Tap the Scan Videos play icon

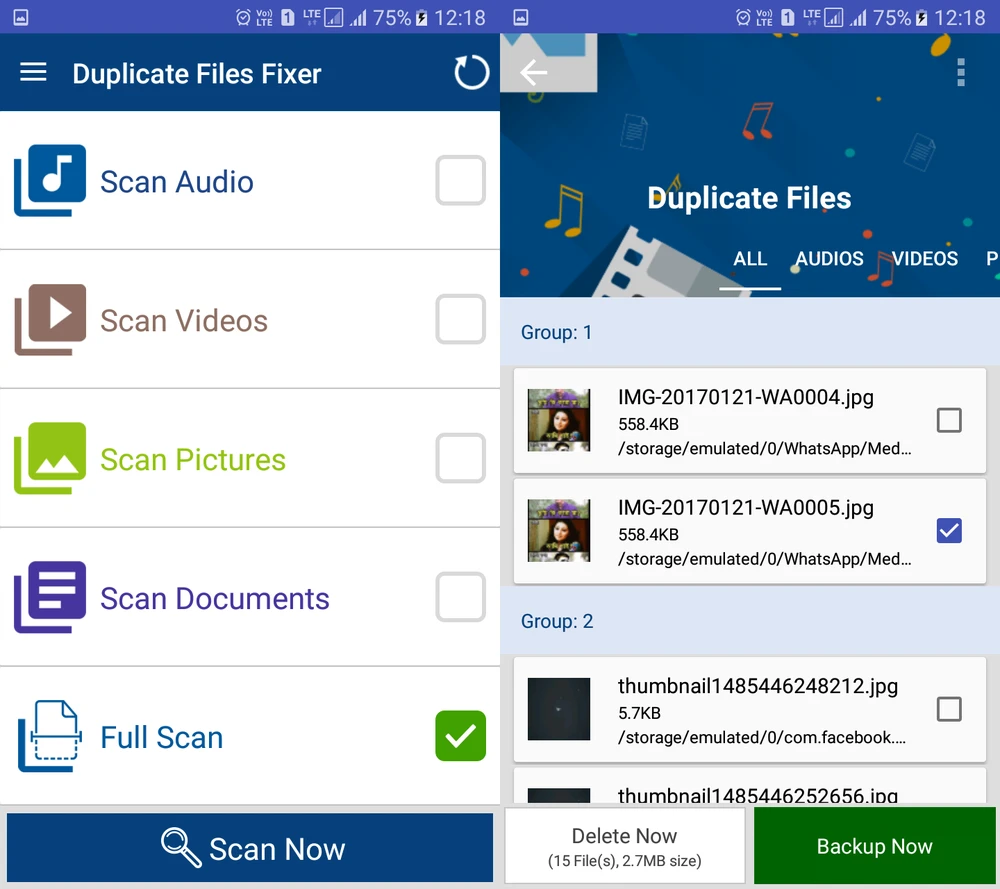tap(50, 319)
